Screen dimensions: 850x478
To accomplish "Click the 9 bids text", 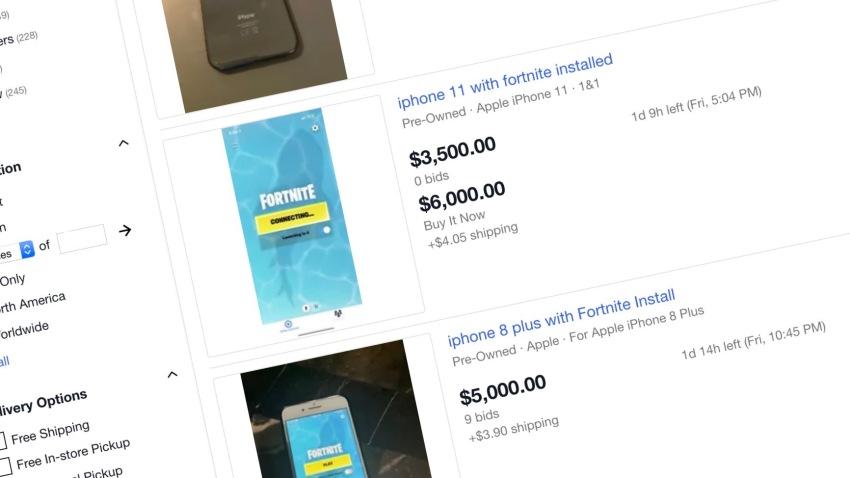I will coord(481,416).
